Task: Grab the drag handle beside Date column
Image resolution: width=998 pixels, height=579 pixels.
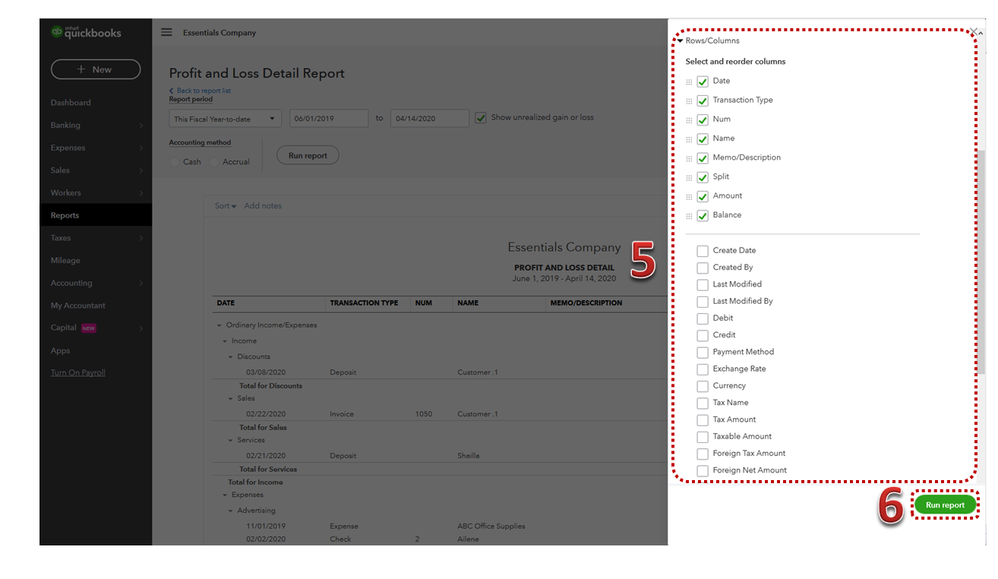Action: [689, 82]
